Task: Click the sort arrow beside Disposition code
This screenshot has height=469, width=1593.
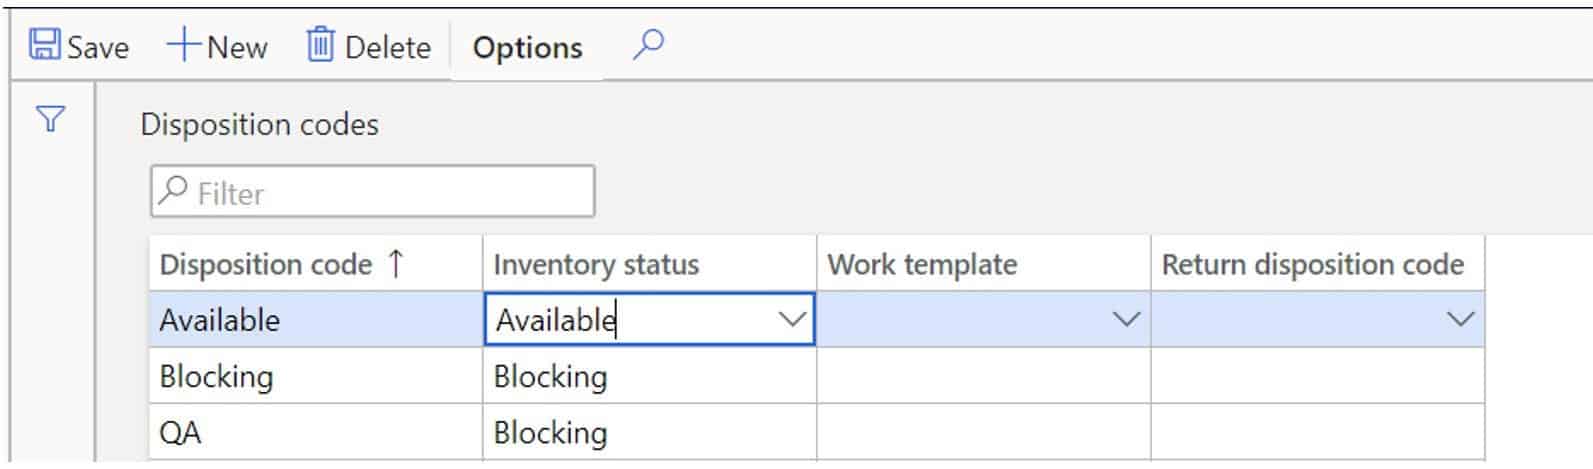Action: coord(396,264)
